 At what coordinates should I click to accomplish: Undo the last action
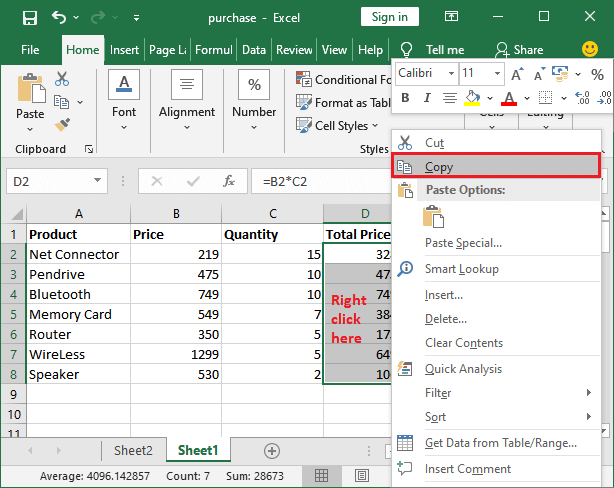pyautogui.click(x=59, y=17)
